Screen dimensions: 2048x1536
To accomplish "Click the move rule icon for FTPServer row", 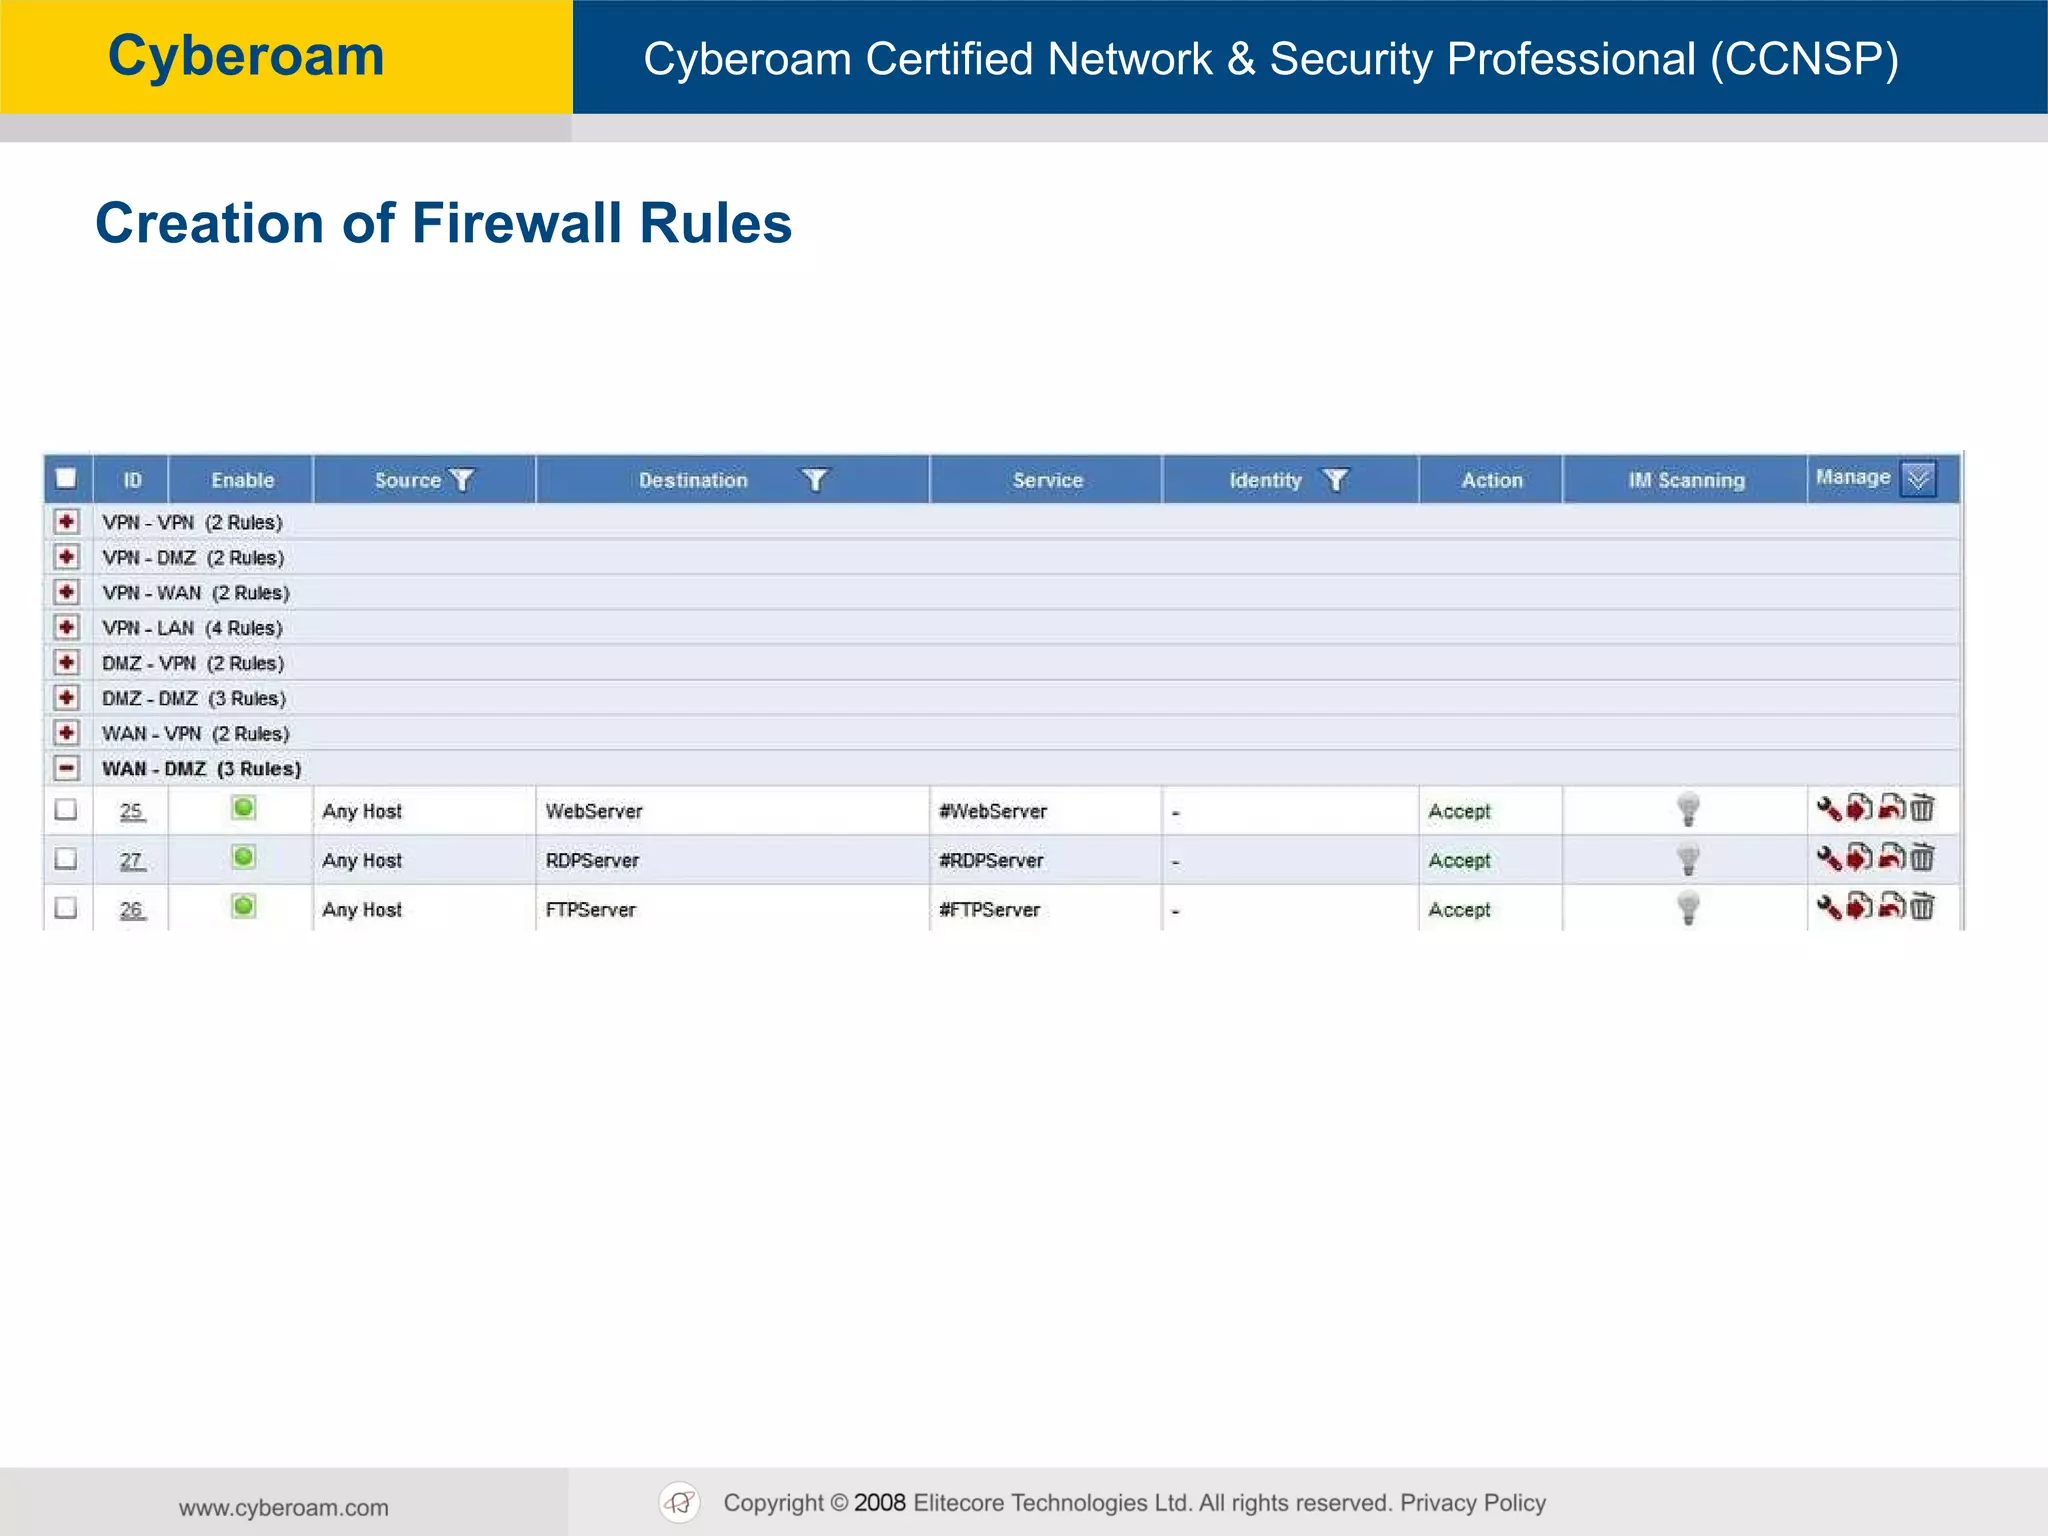I will [1891, 906].
